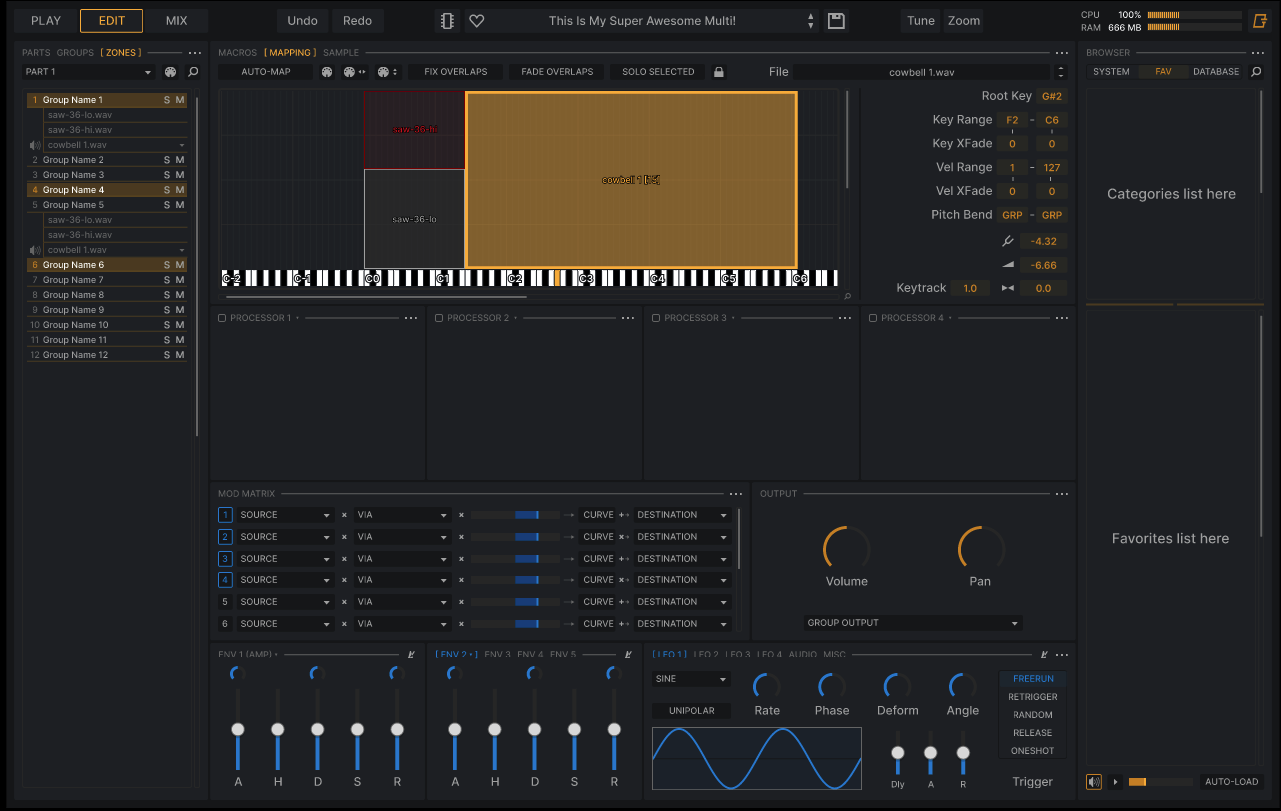Screen dimensions: 1281x811
Task: Click the browser preview play button
Action: [x=1115, y=782]
